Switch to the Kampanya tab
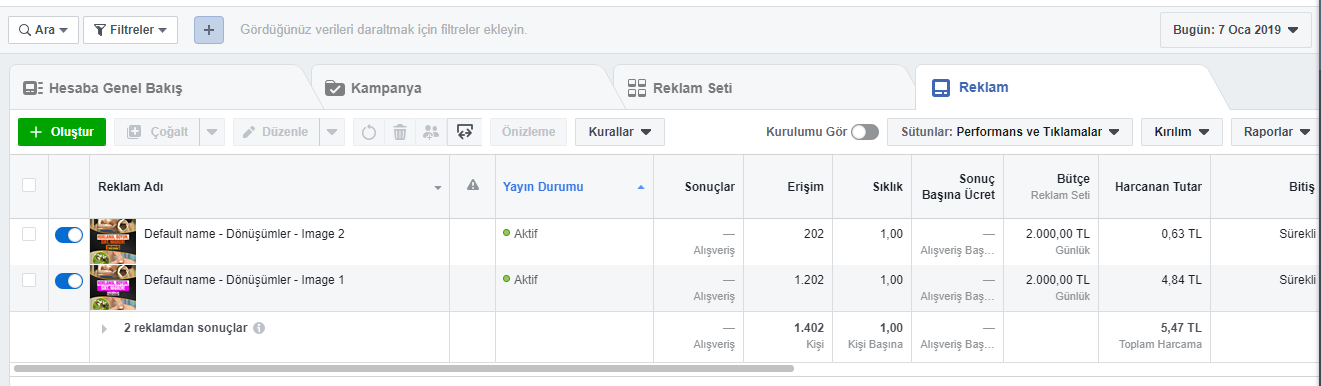The image size is (1321, 386). coord(460,88)
